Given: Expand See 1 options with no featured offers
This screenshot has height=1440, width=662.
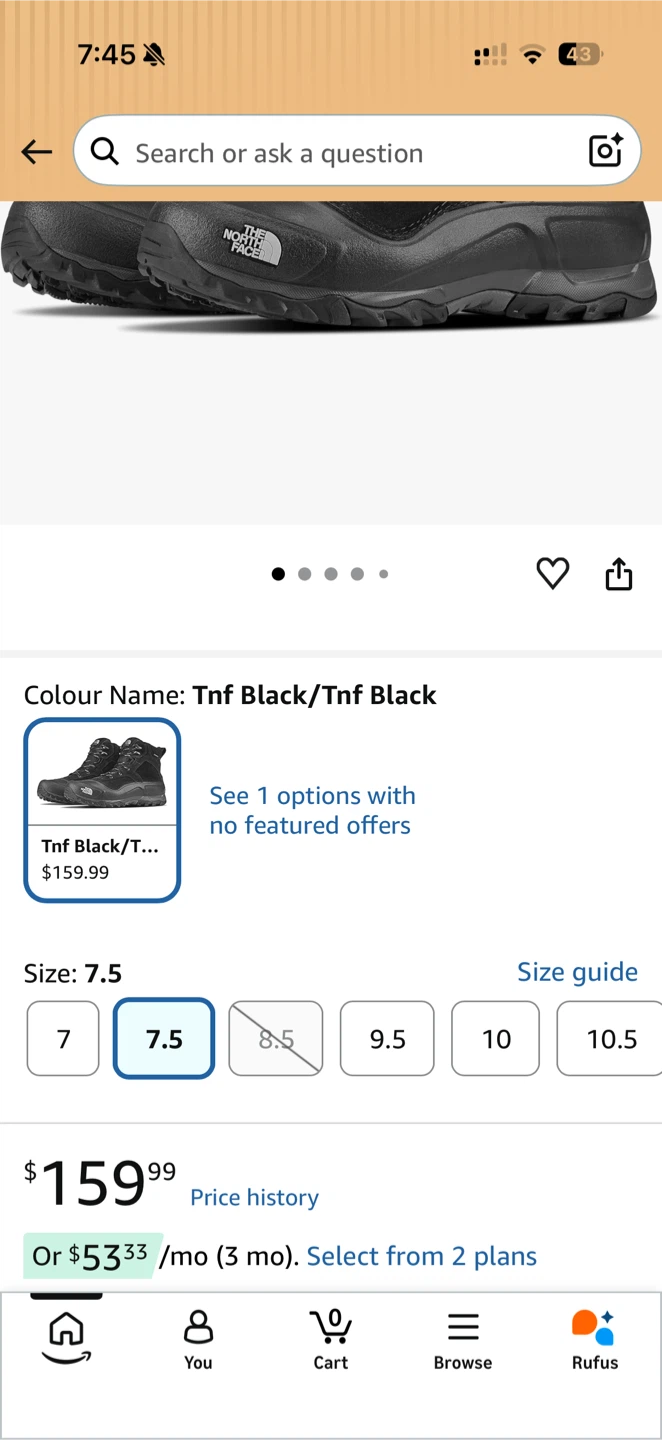Looking at the screenshot, I should 312,810.
